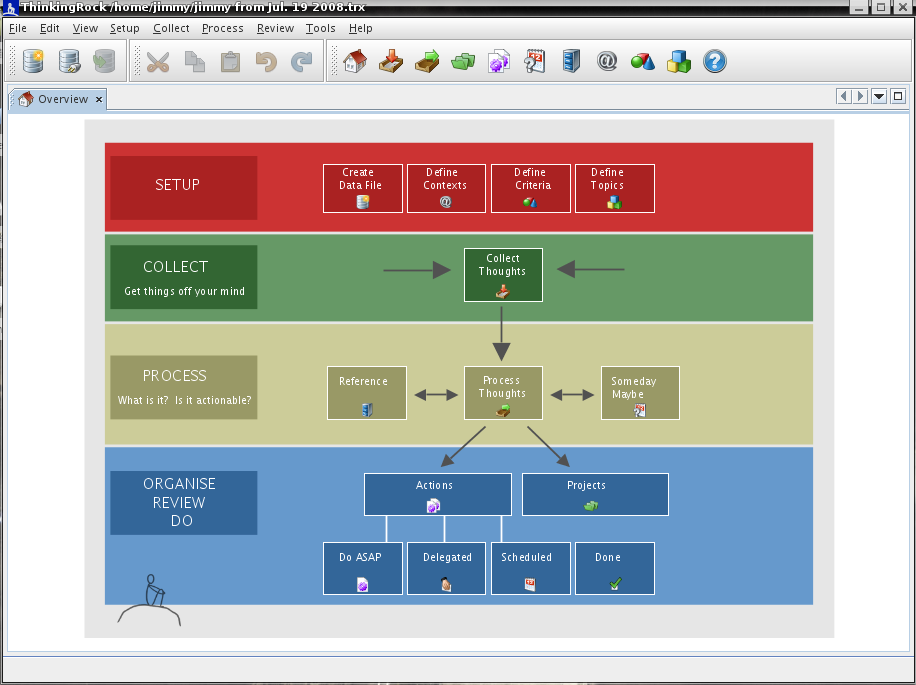Image resolution: width=916 pixels, height=685 pixels.
Task: Click the Define Topics tile
Action: (x=615, y=188)
